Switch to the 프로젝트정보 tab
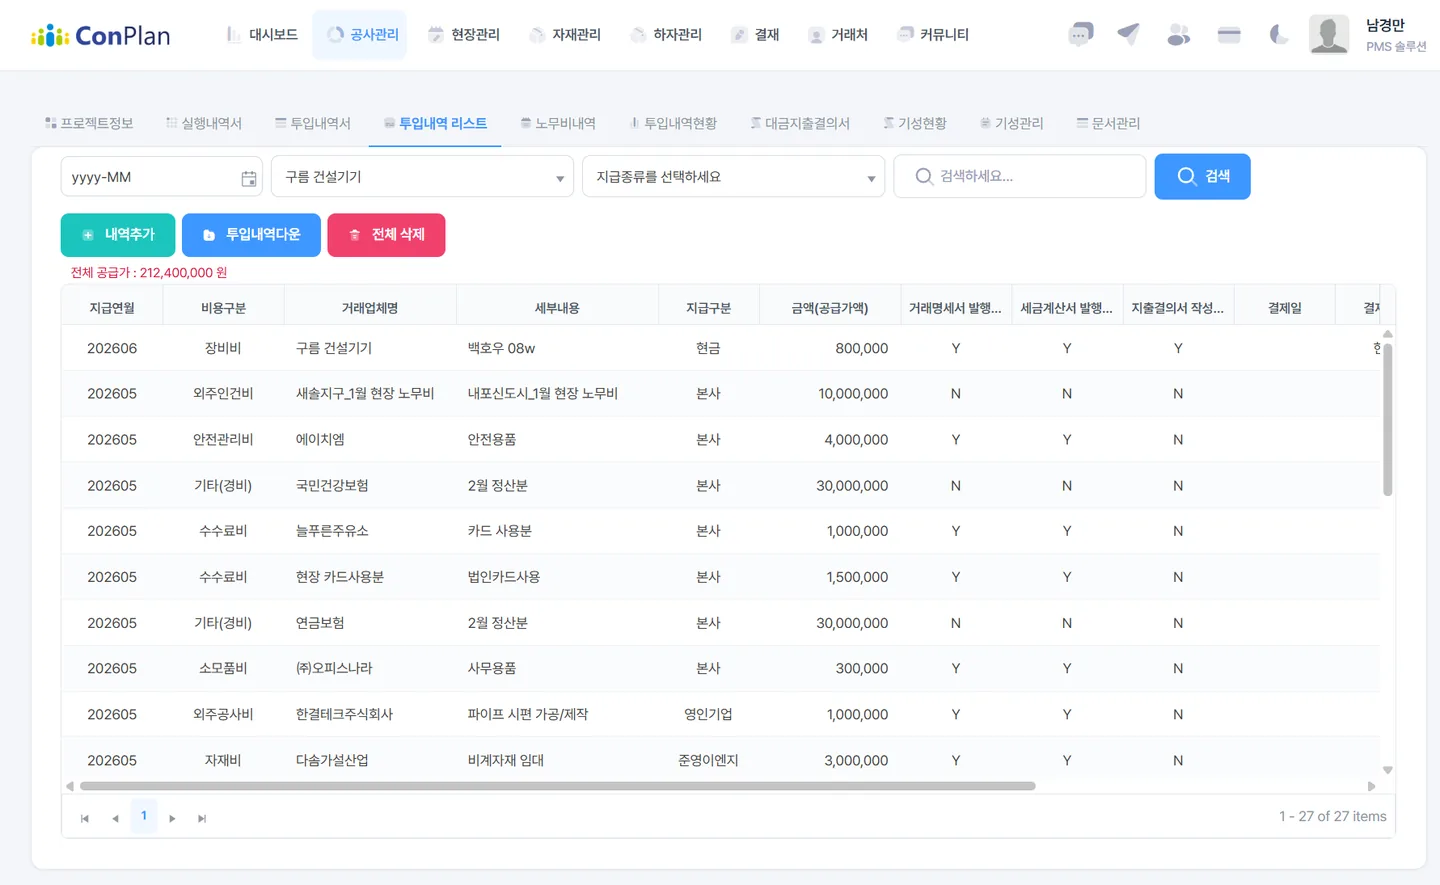The width and height of the screenshot is (1440, 885). point(89,123)
